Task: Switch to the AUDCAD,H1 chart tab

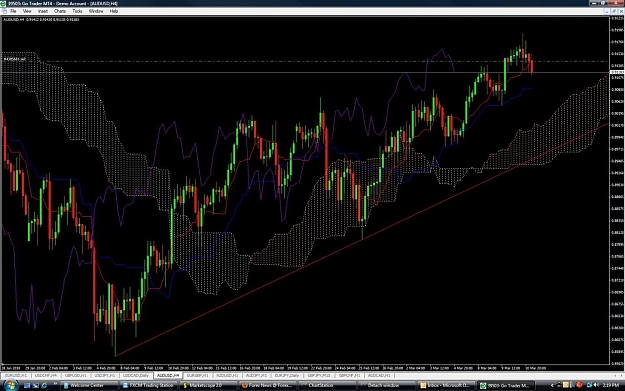Action: pyautogui.click(x=379, y=375)
